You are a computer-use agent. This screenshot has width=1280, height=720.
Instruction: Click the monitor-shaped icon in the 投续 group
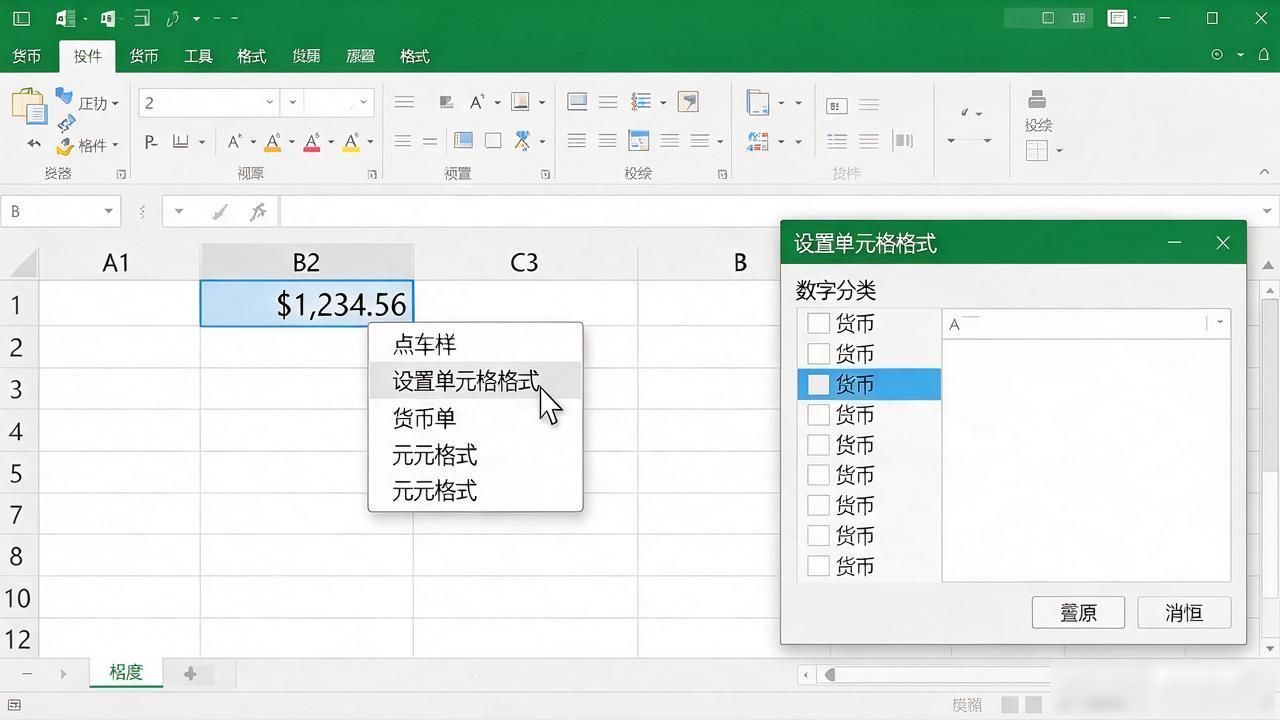pyautogui.click(x=577, y=101)
